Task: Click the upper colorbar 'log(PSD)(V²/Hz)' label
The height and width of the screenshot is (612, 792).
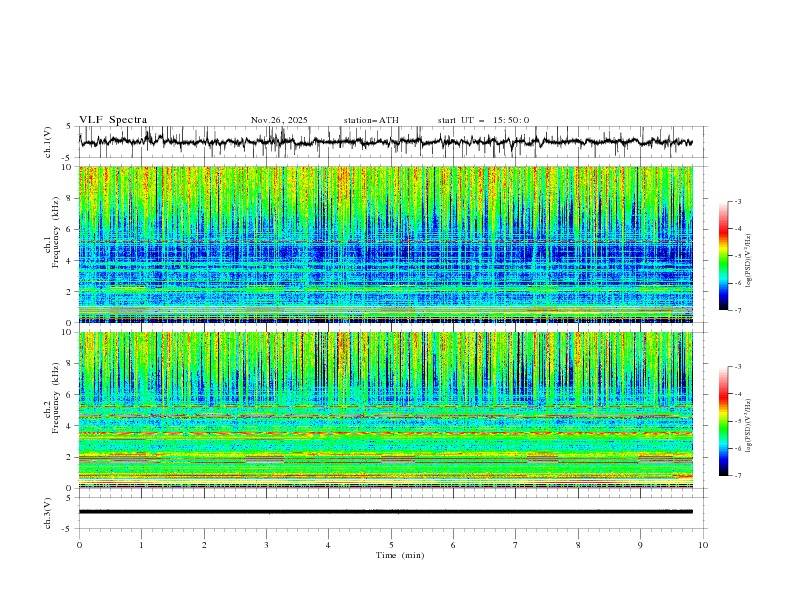Action: click(749, 261)
